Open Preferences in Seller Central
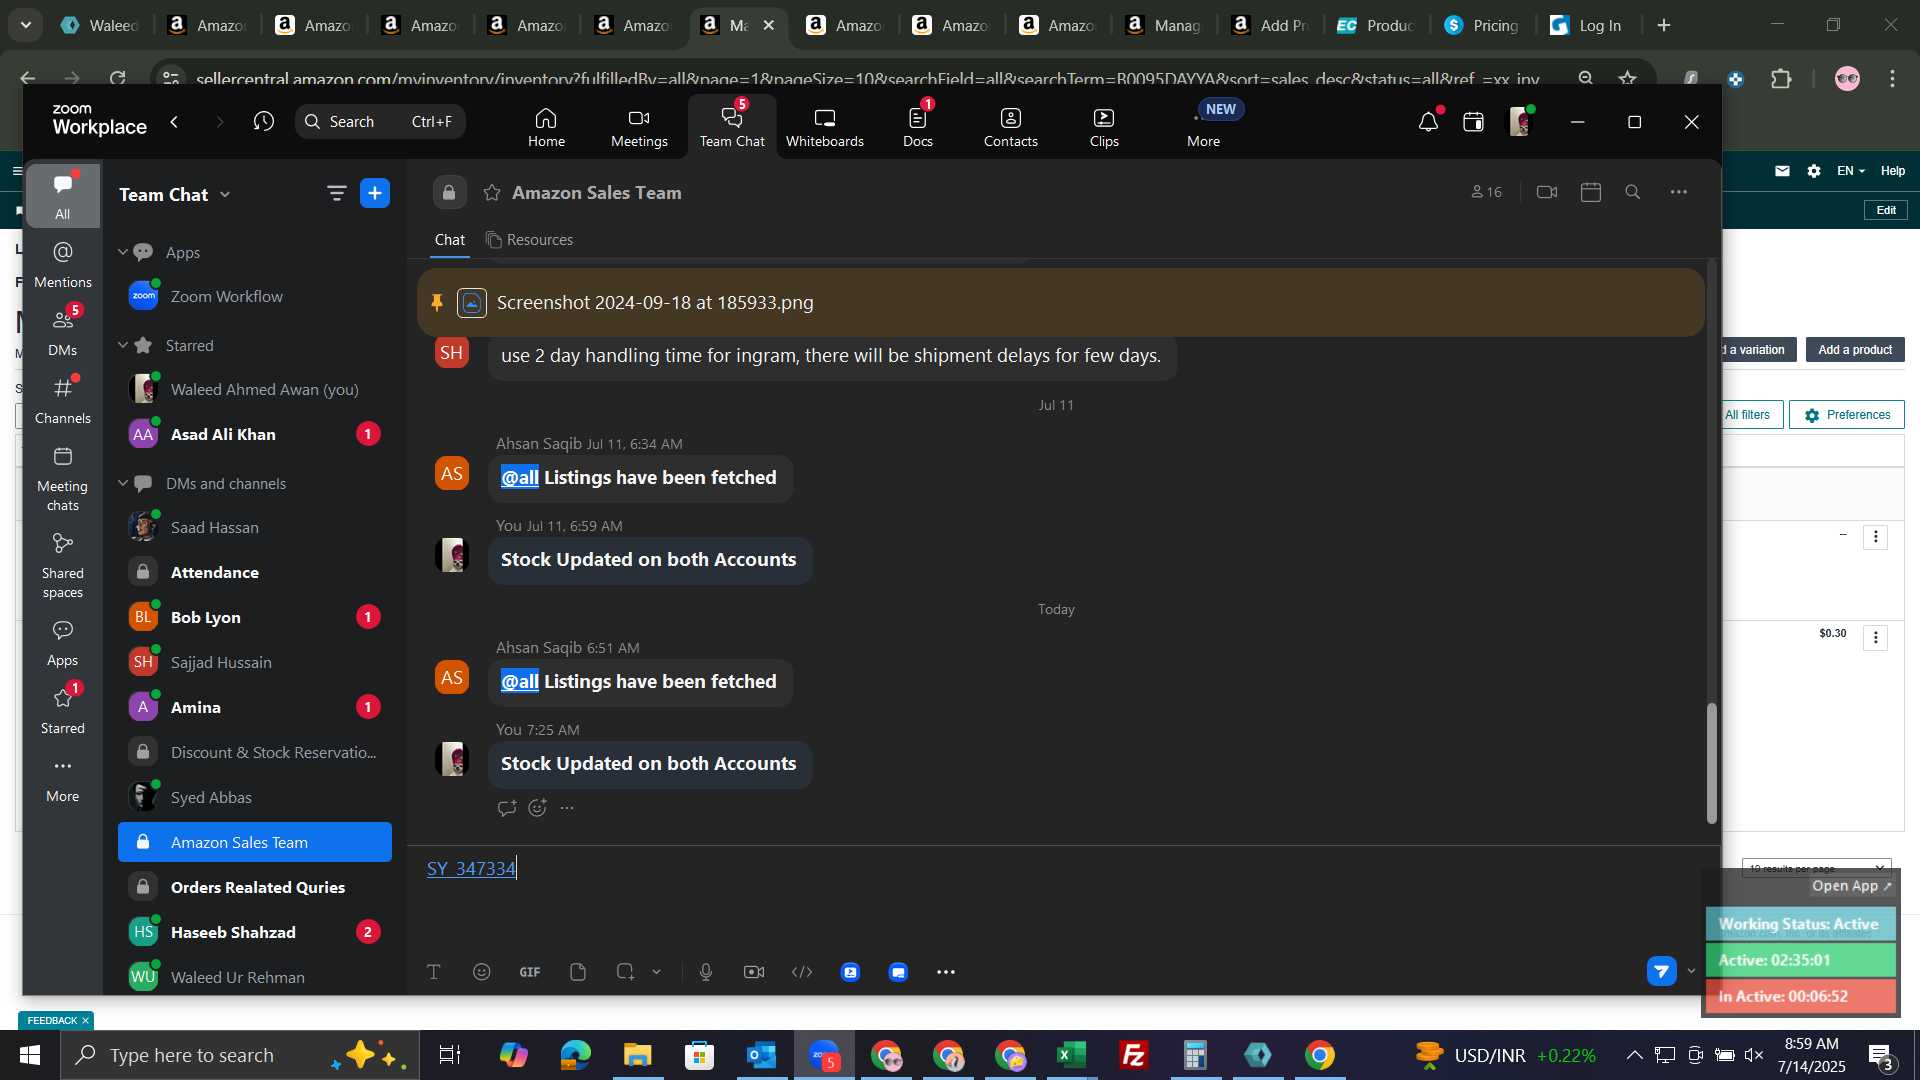1920x1080 pixels. 1847,415
